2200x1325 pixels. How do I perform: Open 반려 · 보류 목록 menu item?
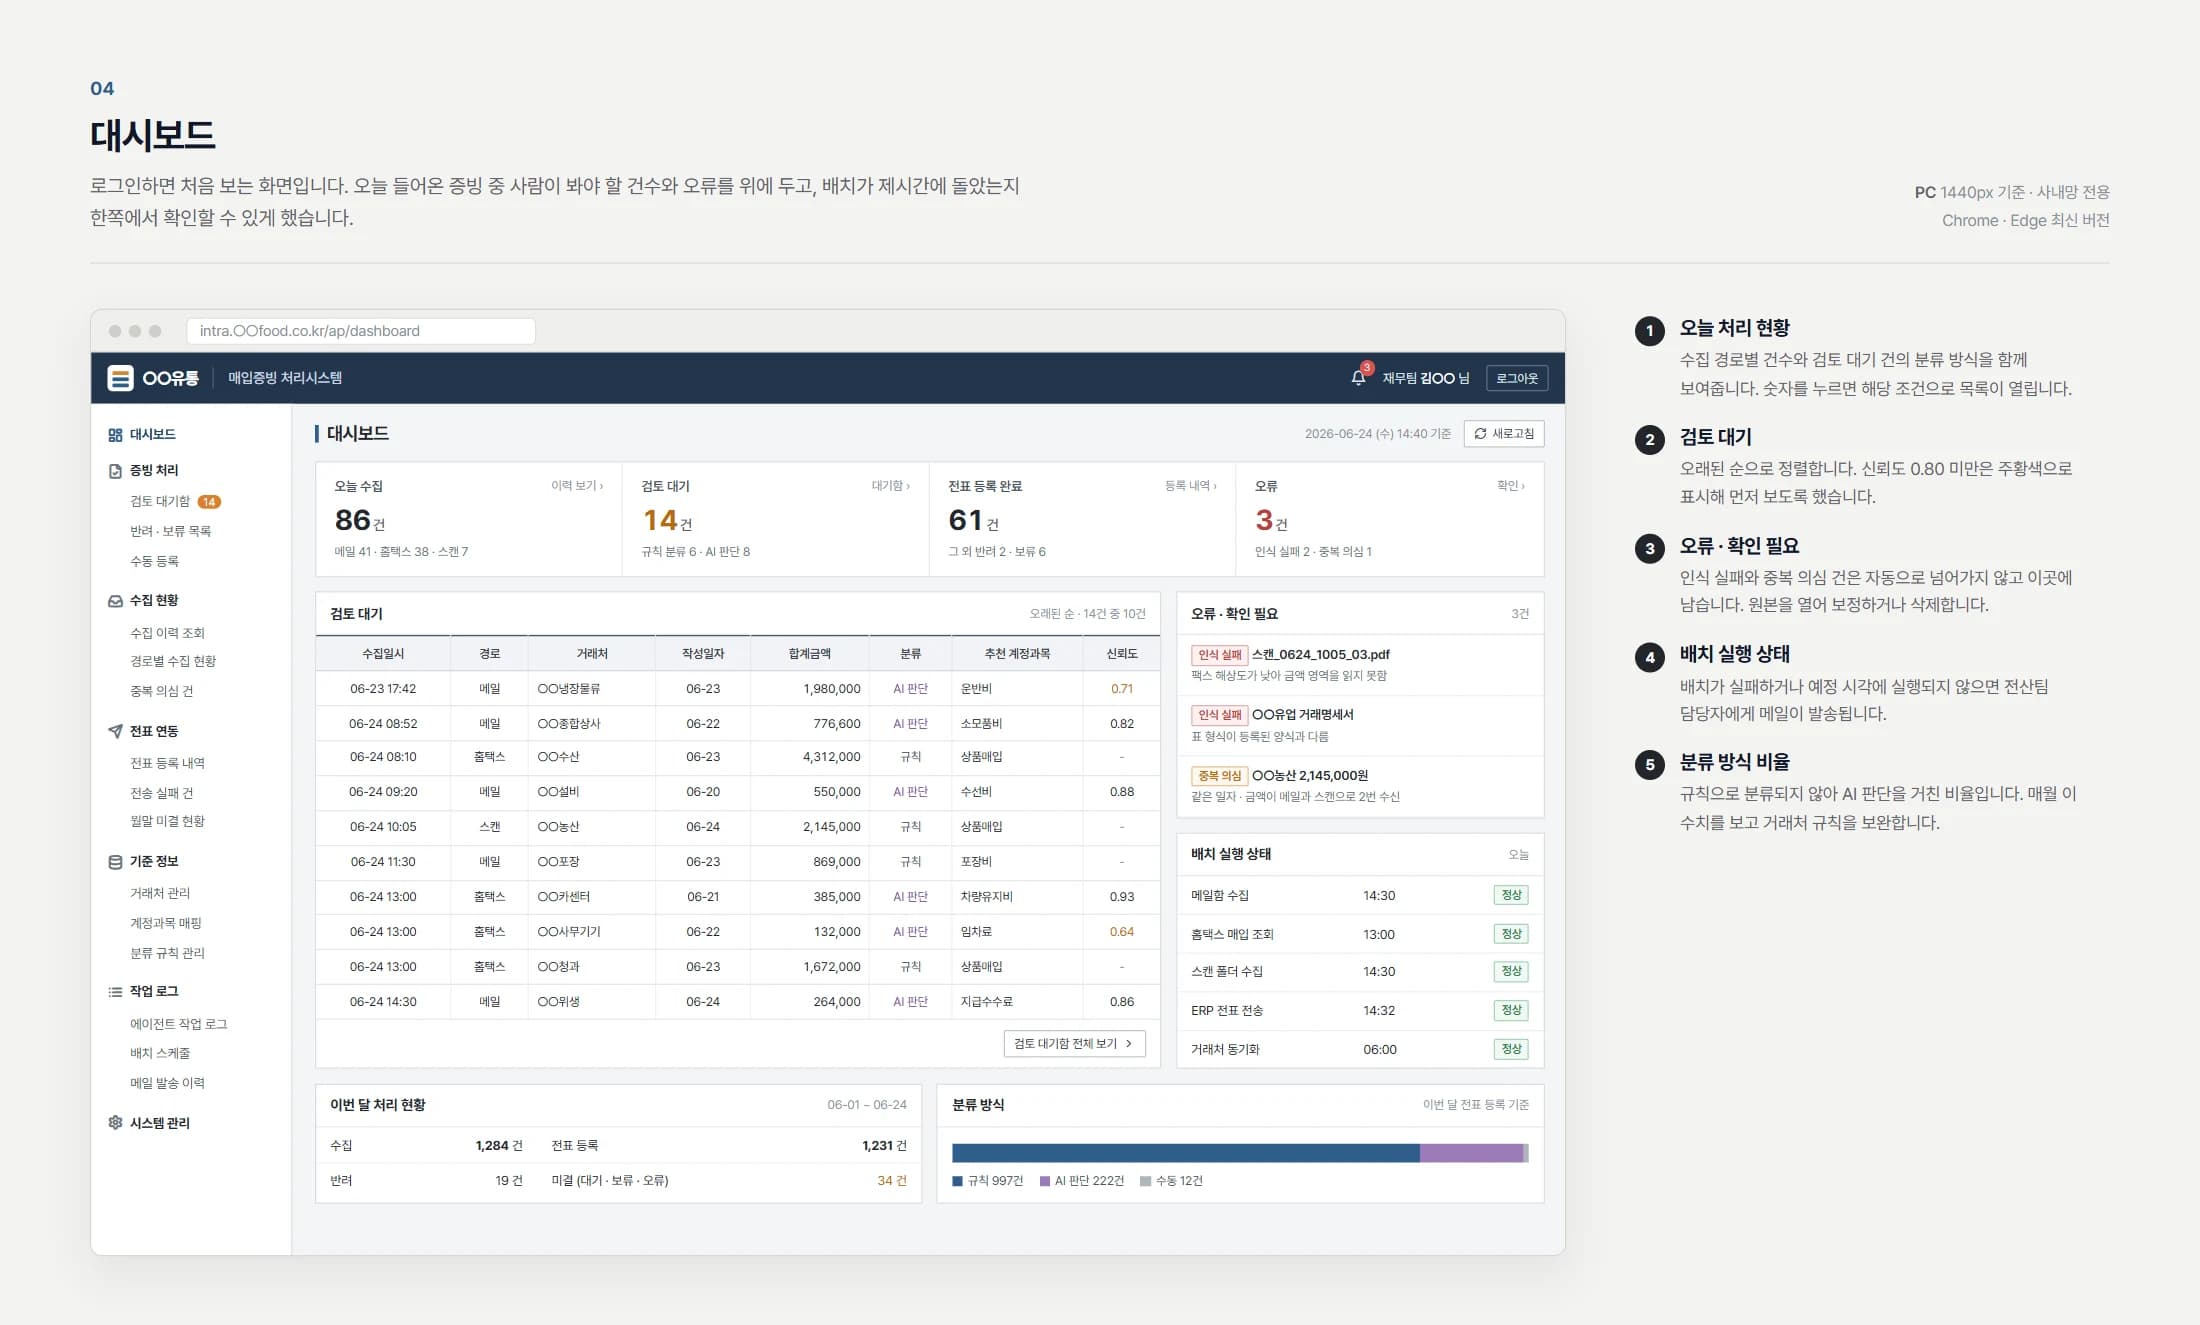(170, 531)
